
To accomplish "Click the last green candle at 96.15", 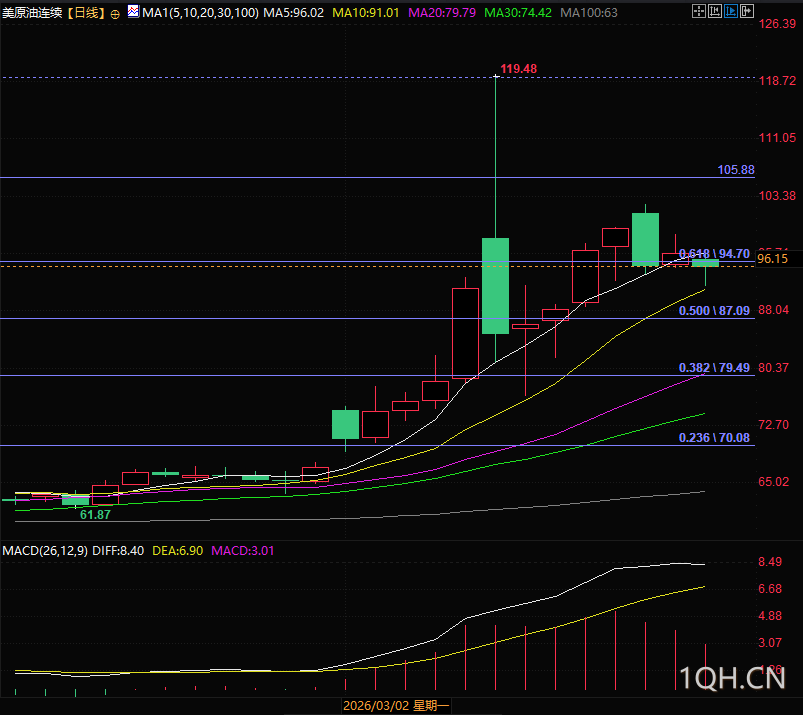I will pos(705,263).
